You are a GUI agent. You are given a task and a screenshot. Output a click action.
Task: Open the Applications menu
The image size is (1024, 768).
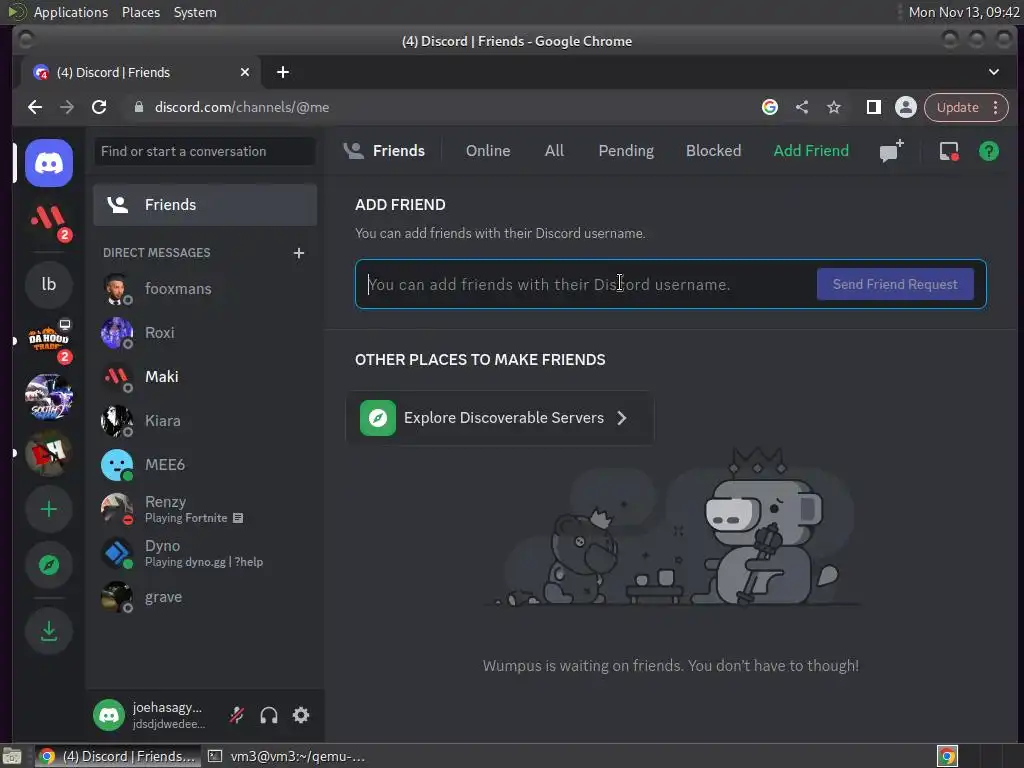pyautogui.click(x=71, y=12)
